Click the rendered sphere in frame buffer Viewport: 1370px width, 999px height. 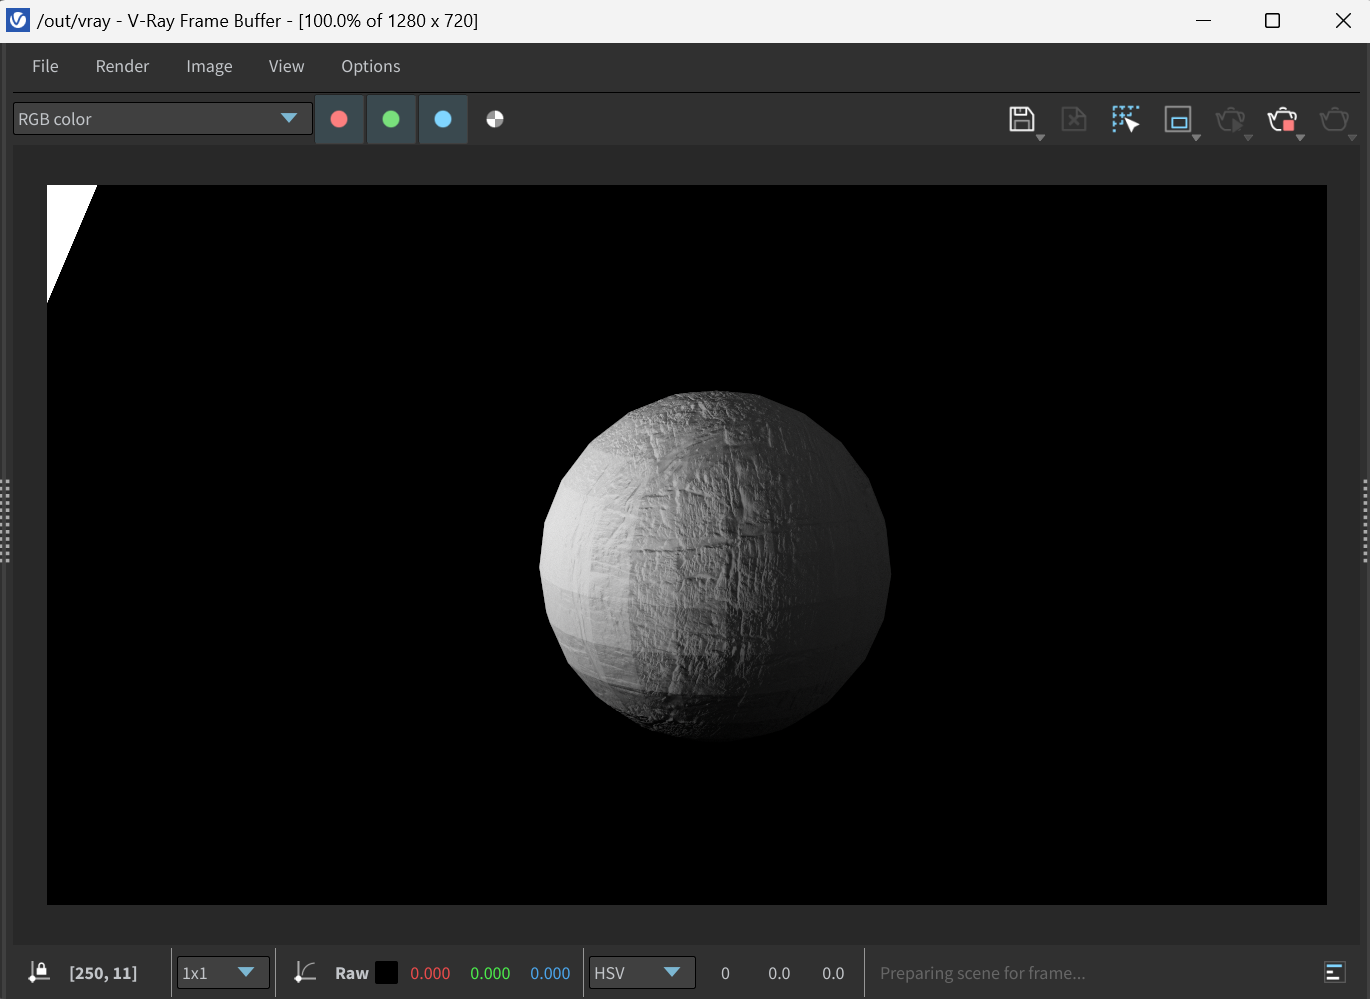pos(715,565)
